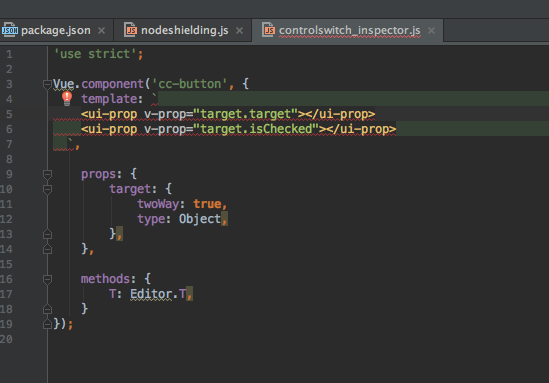
Task: Collapse the target block fold on line 10
Action: coord(47,189)
